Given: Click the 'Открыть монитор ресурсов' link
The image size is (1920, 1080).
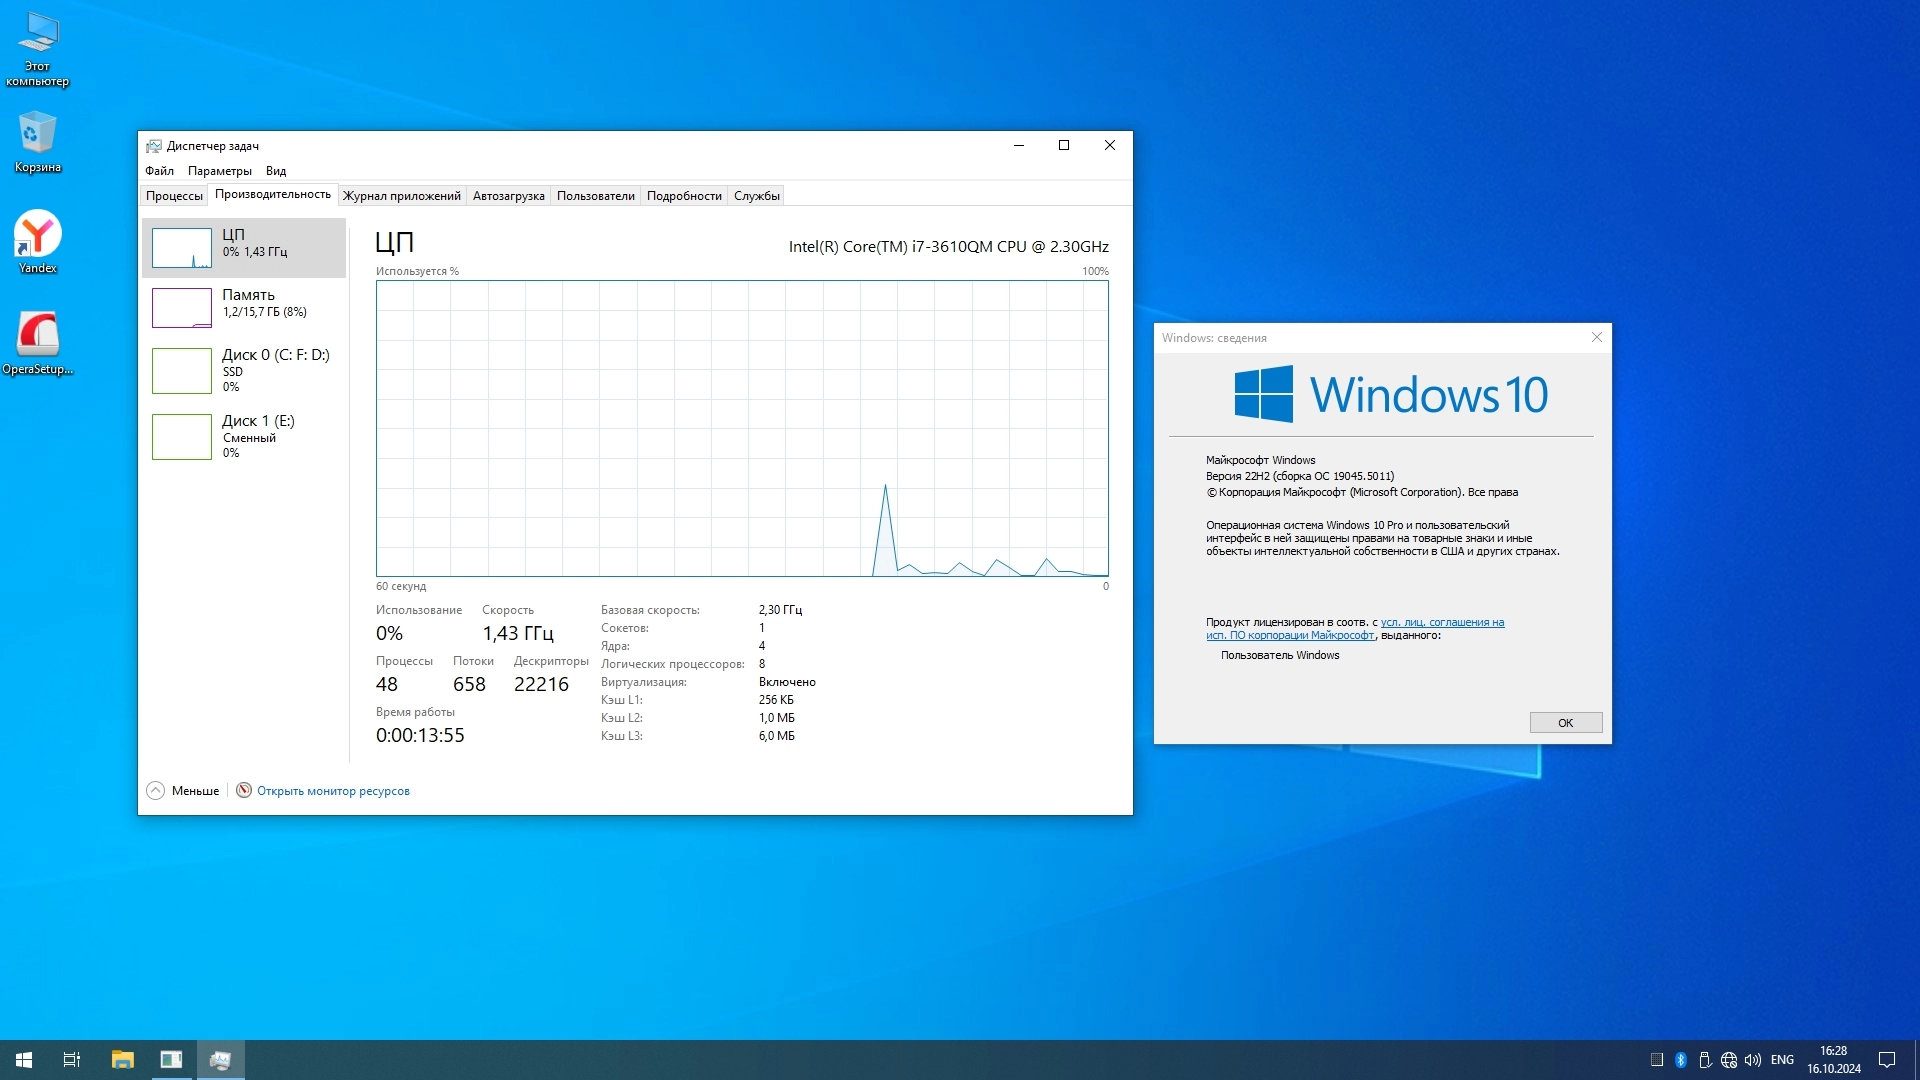Looking at the screenshot, I should click(x=333, y=791).
